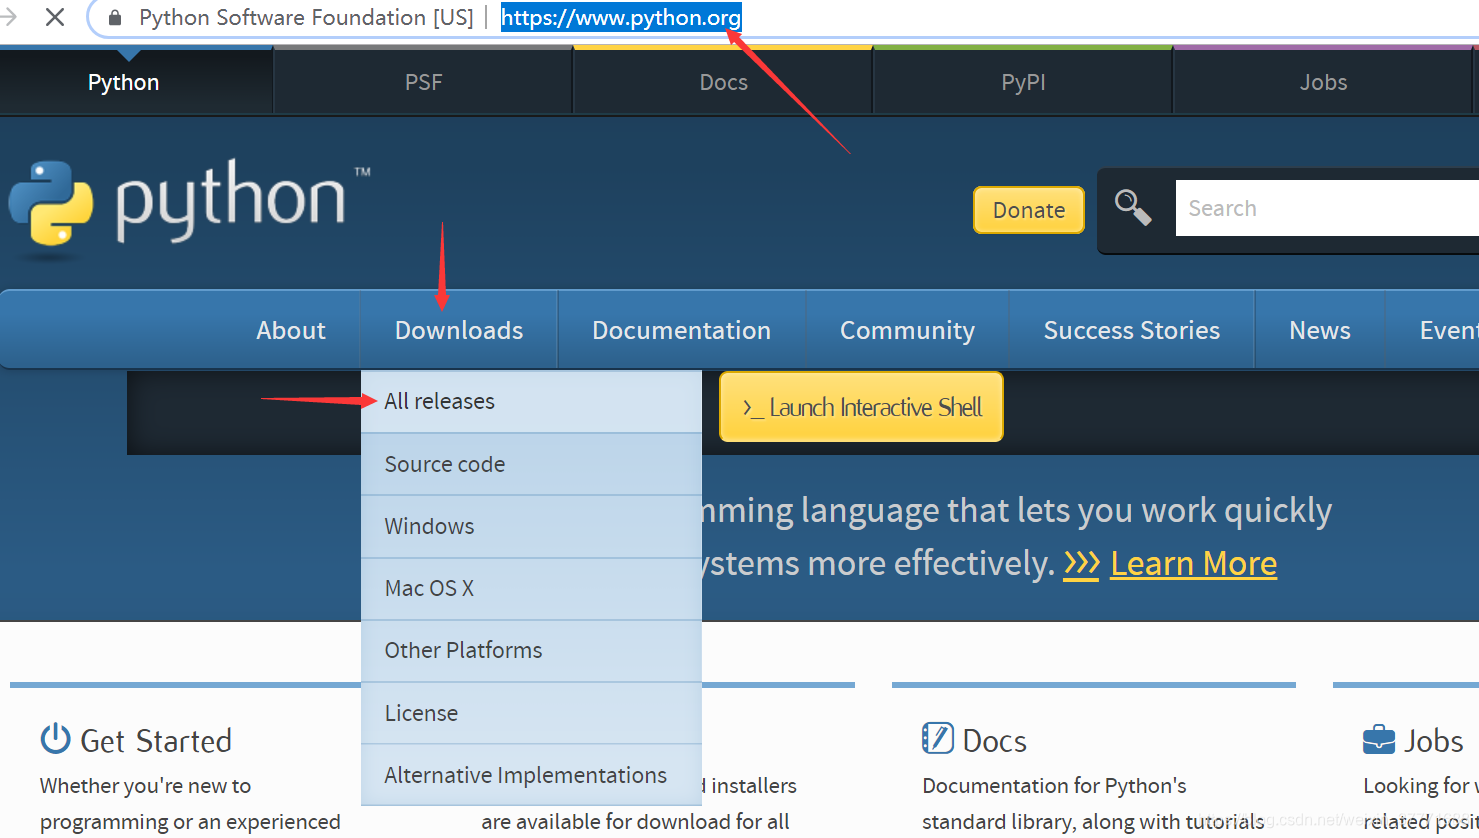
Task: Click the browser stop loading X icon
Action: click(55, 17)
